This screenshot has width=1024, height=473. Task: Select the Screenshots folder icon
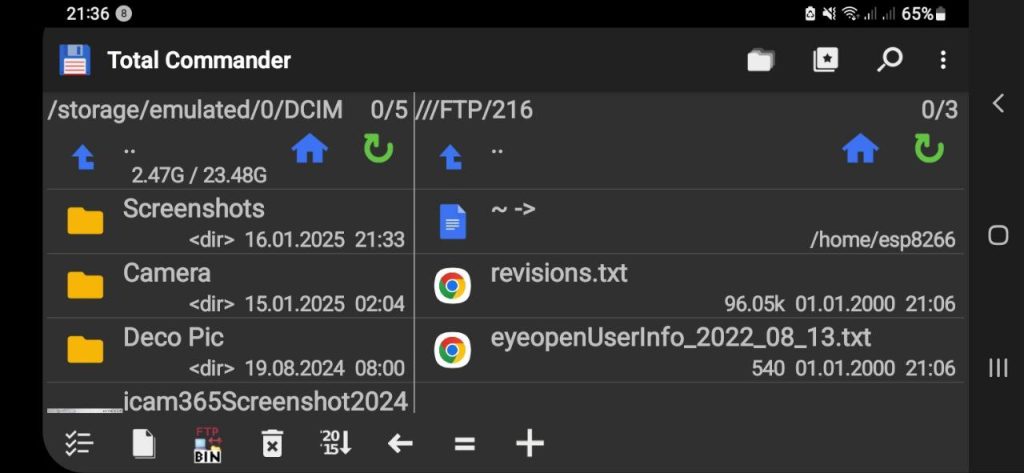85,221
